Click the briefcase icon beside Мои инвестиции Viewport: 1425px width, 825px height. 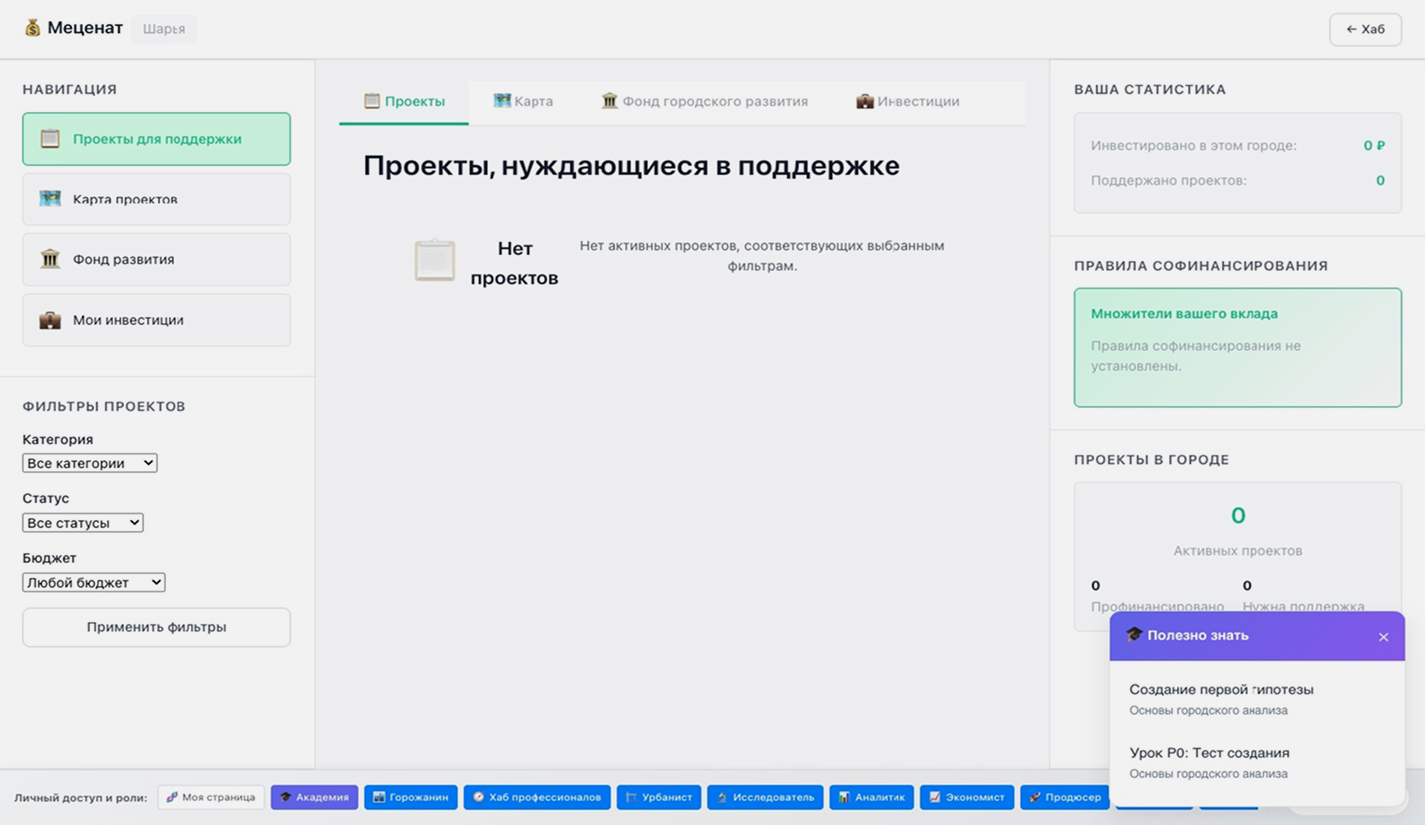(x=50, y=320)
